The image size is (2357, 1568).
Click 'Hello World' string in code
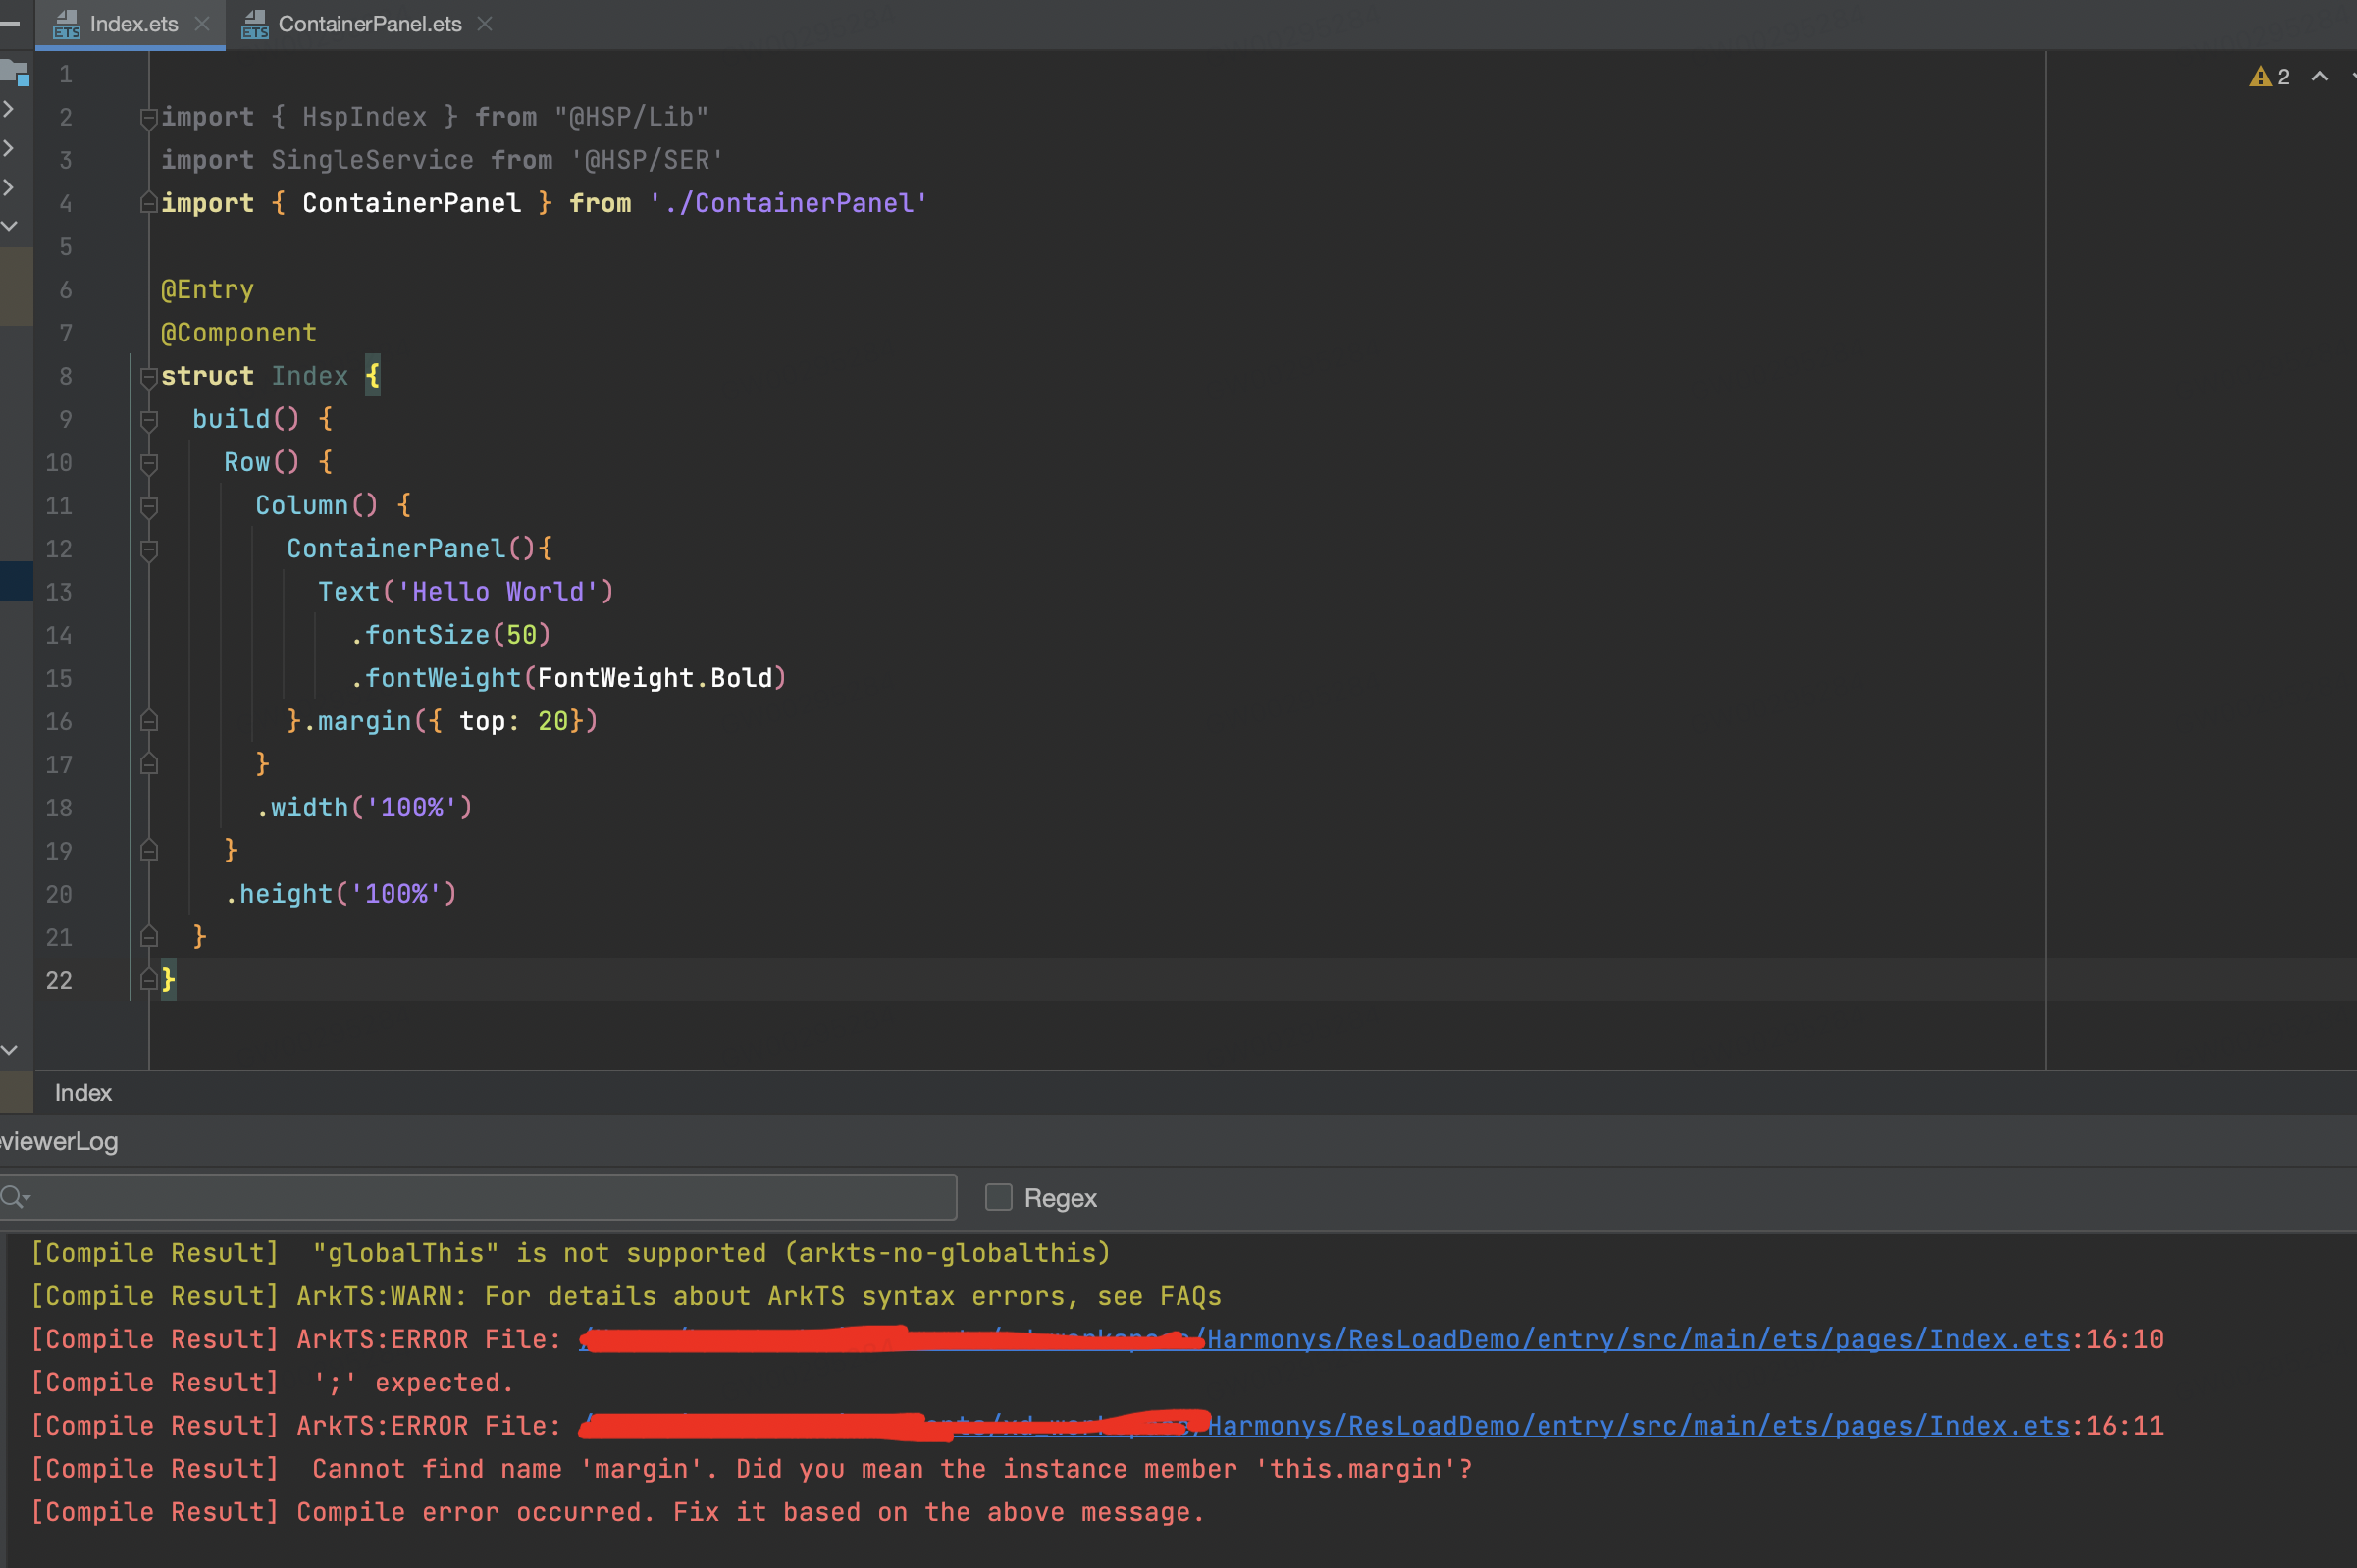[x=498, y=592]
